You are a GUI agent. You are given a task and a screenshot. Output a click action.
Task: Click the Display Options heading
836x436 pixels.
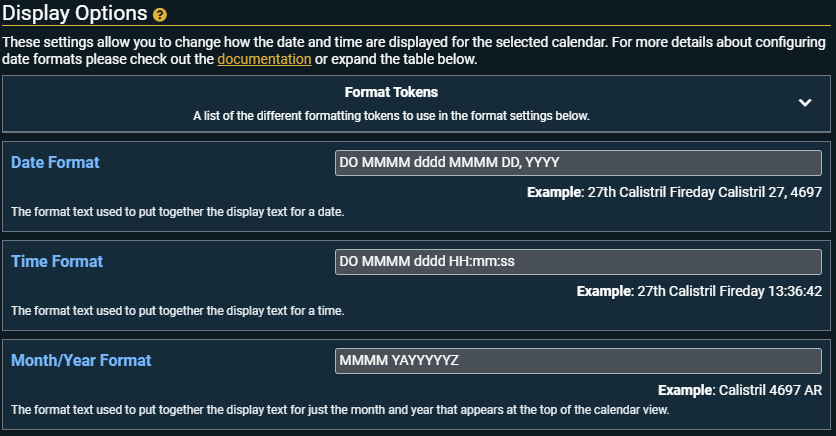tap(75, 15)
